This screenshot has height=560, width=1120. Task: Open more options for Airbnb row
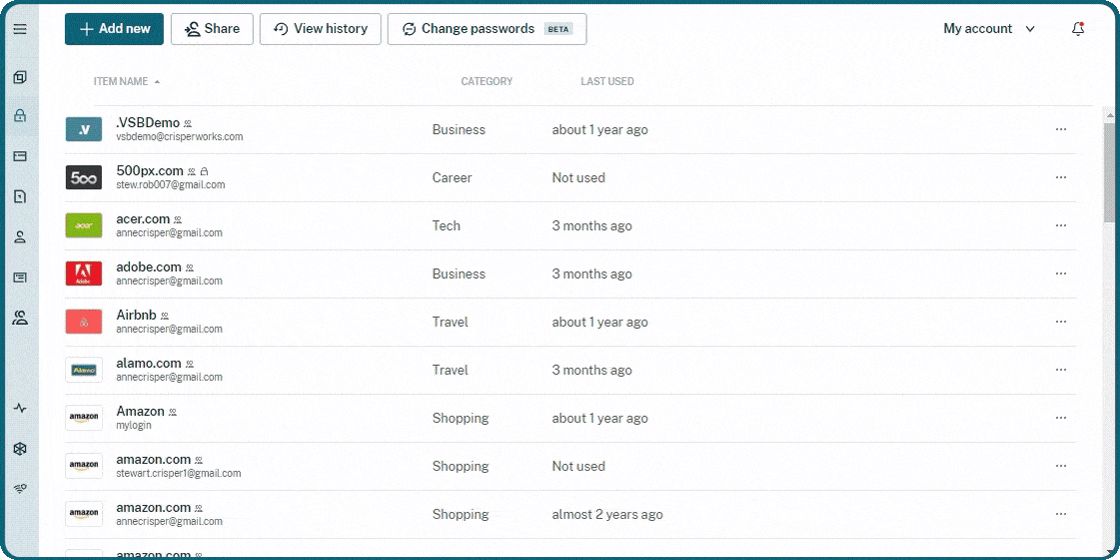(x=1061, y=322)
